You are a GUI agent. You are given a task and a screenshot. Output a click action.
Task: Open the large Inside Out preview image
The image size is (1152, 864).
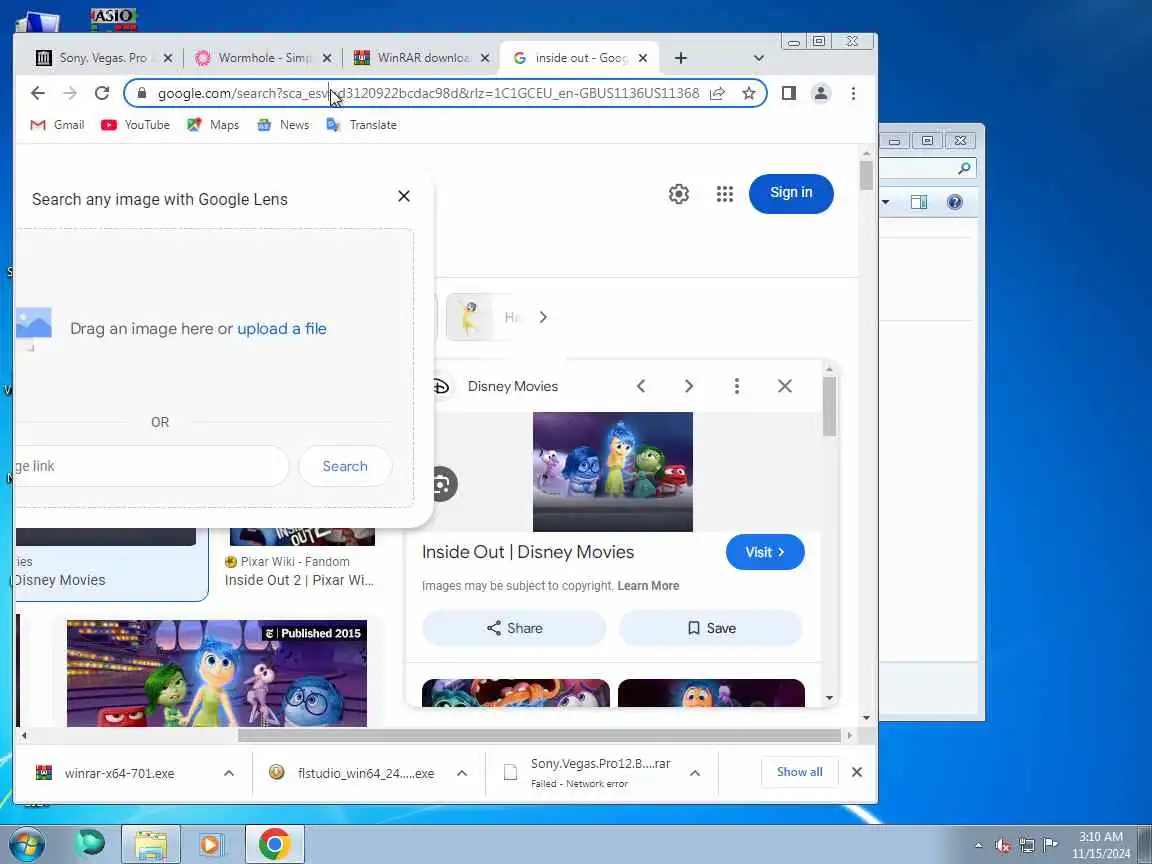[613, 472]
